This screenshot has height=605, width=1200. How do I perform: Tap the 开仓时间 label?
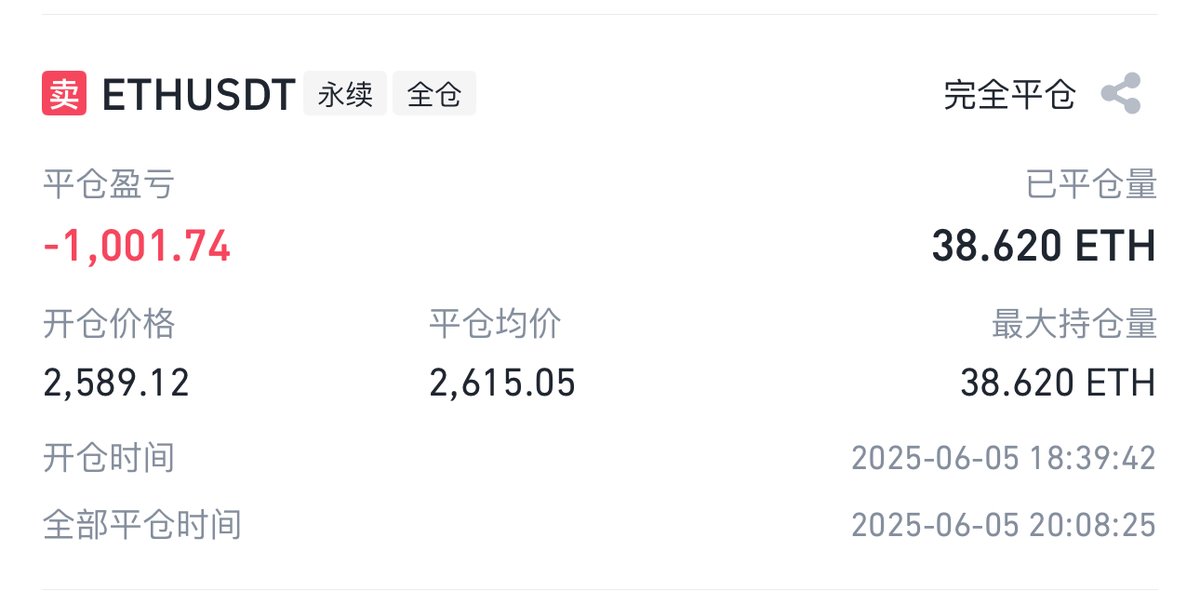click(x=109, y=458)
